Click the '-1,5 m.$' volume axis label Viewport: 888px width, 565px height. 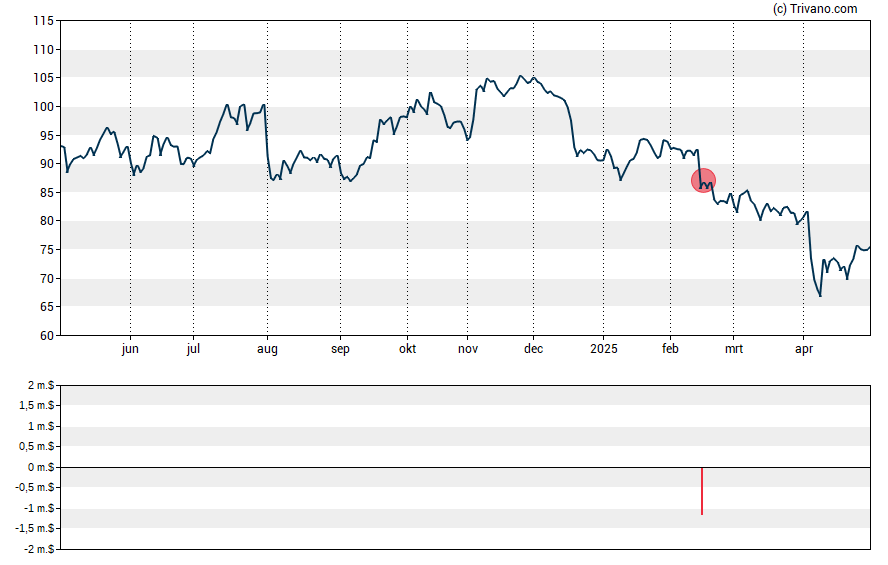(x=35, y=529)
